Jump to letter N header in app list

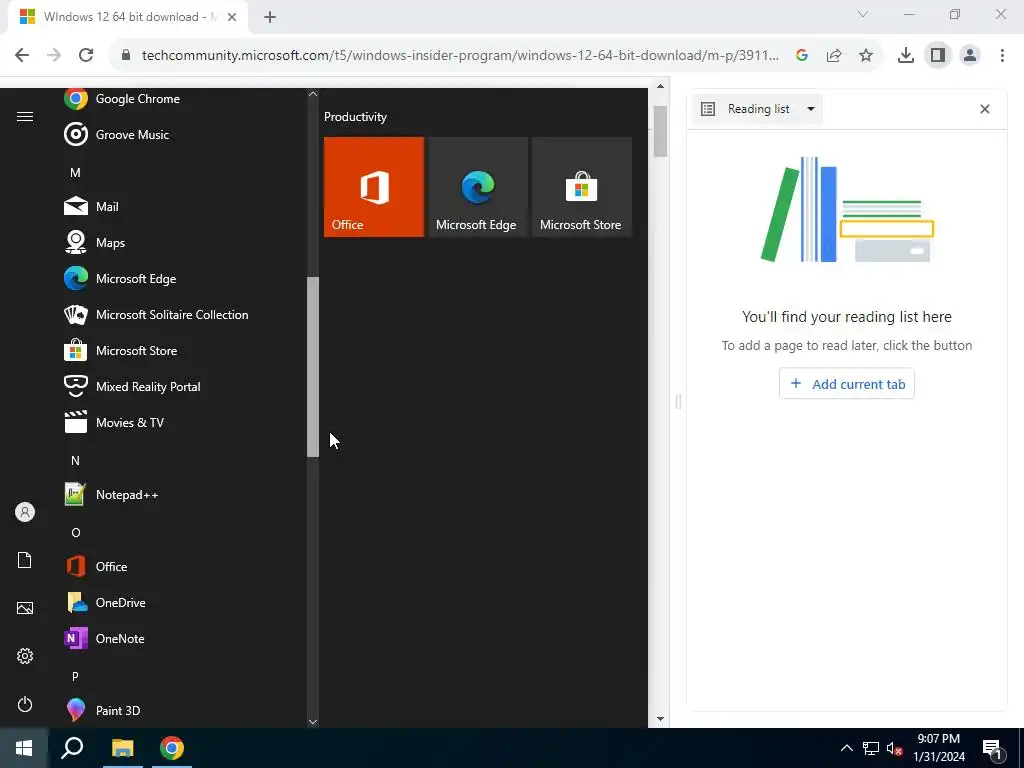75,460
